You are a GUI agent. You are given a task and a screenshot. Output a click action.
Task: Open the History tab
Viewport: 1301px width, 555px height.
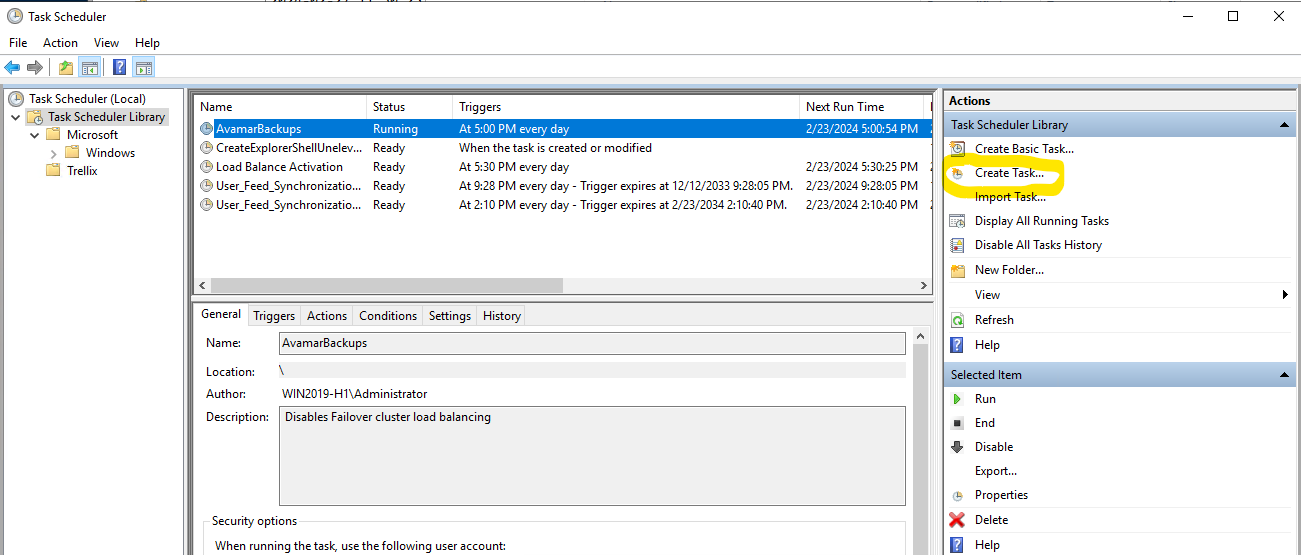pyautogui.click(x=501, y=316)
